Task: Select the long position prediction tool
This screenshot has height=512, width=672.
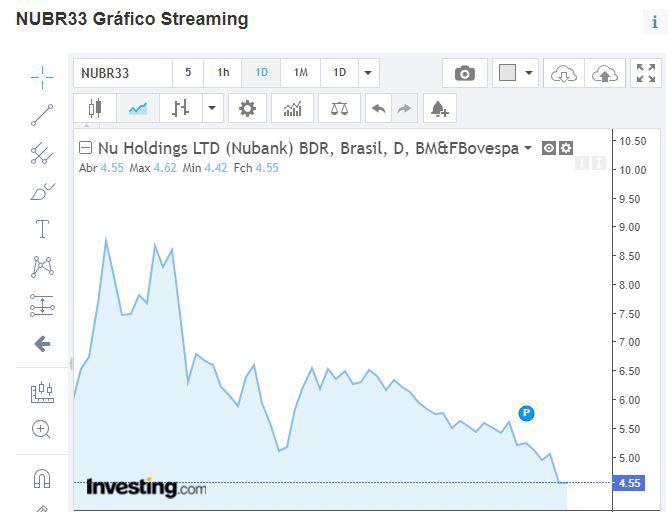Action: (x=42, y=305)
